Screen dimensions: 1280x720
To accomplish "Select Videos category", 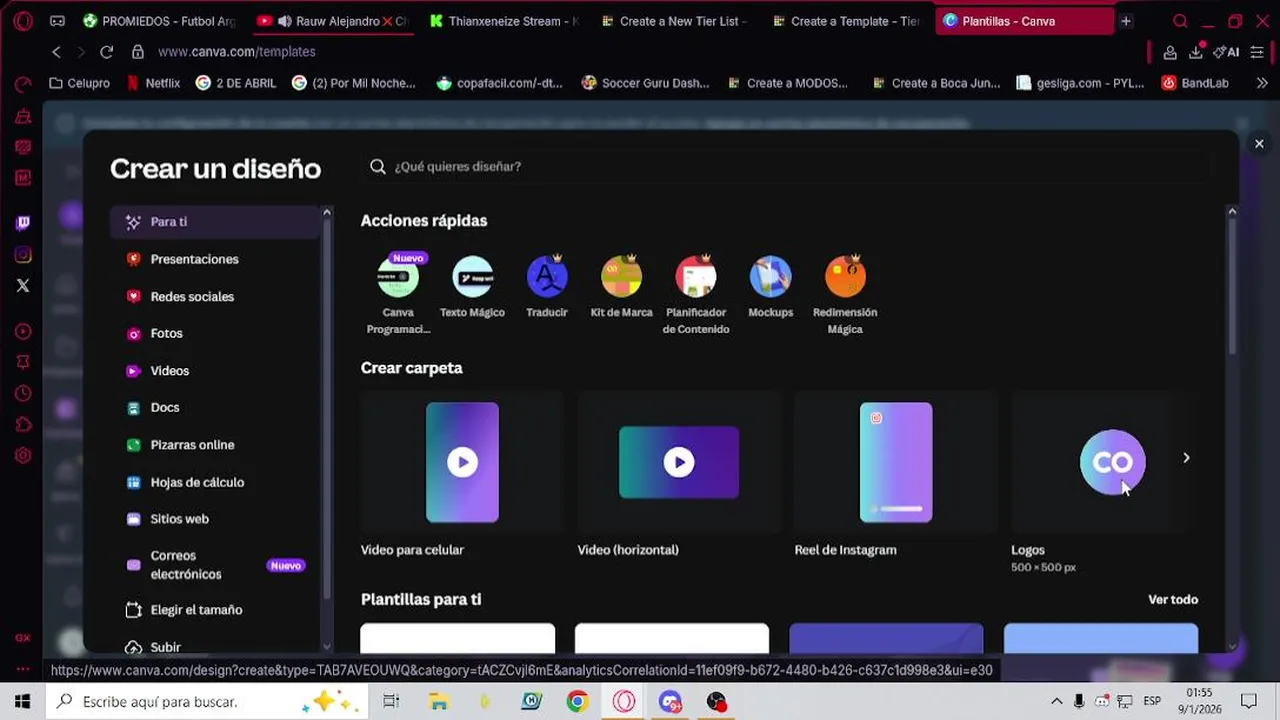I will click(x=214, y=370).
